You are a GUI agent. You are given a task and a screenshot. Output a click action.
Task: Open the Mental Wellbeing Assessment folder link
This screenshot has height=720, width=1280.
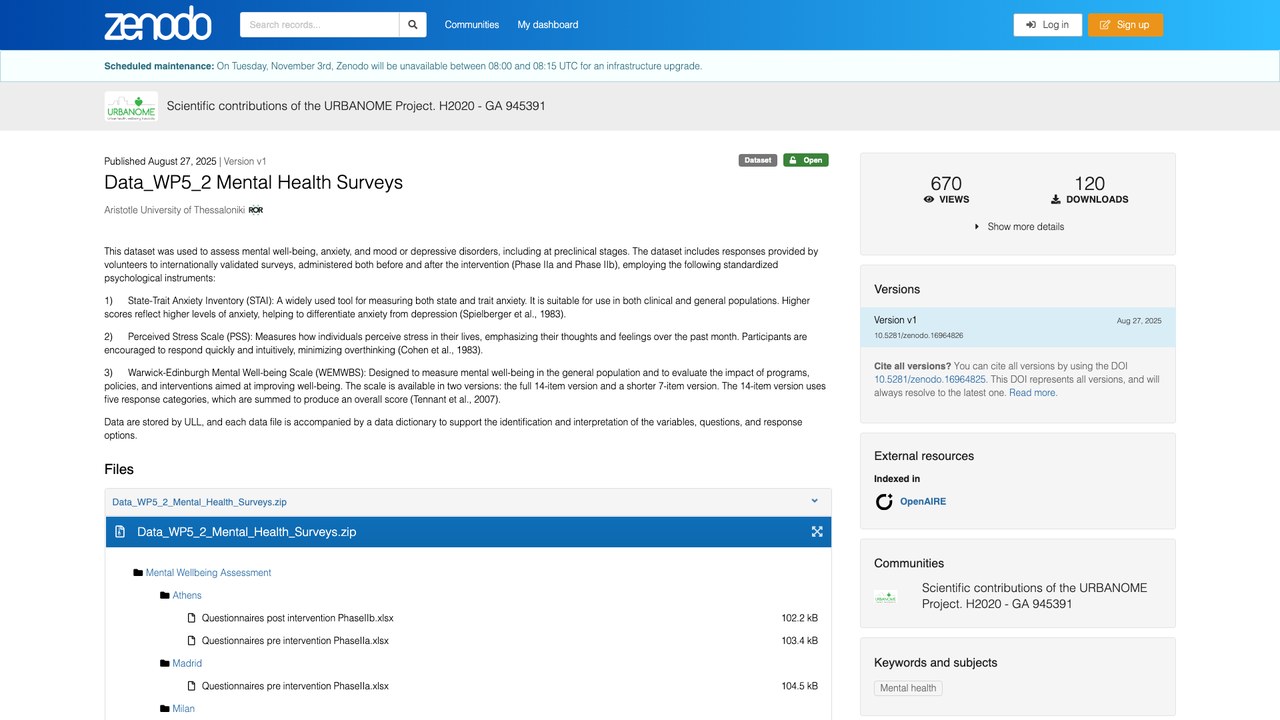(208, 573)
